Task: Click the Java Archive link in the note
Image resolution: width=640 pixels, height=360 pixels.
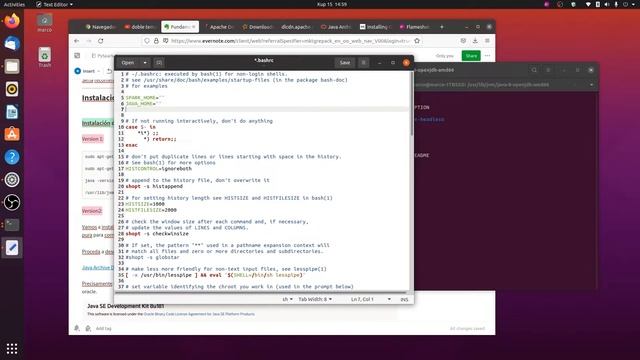Action: [x=98, y=268]
